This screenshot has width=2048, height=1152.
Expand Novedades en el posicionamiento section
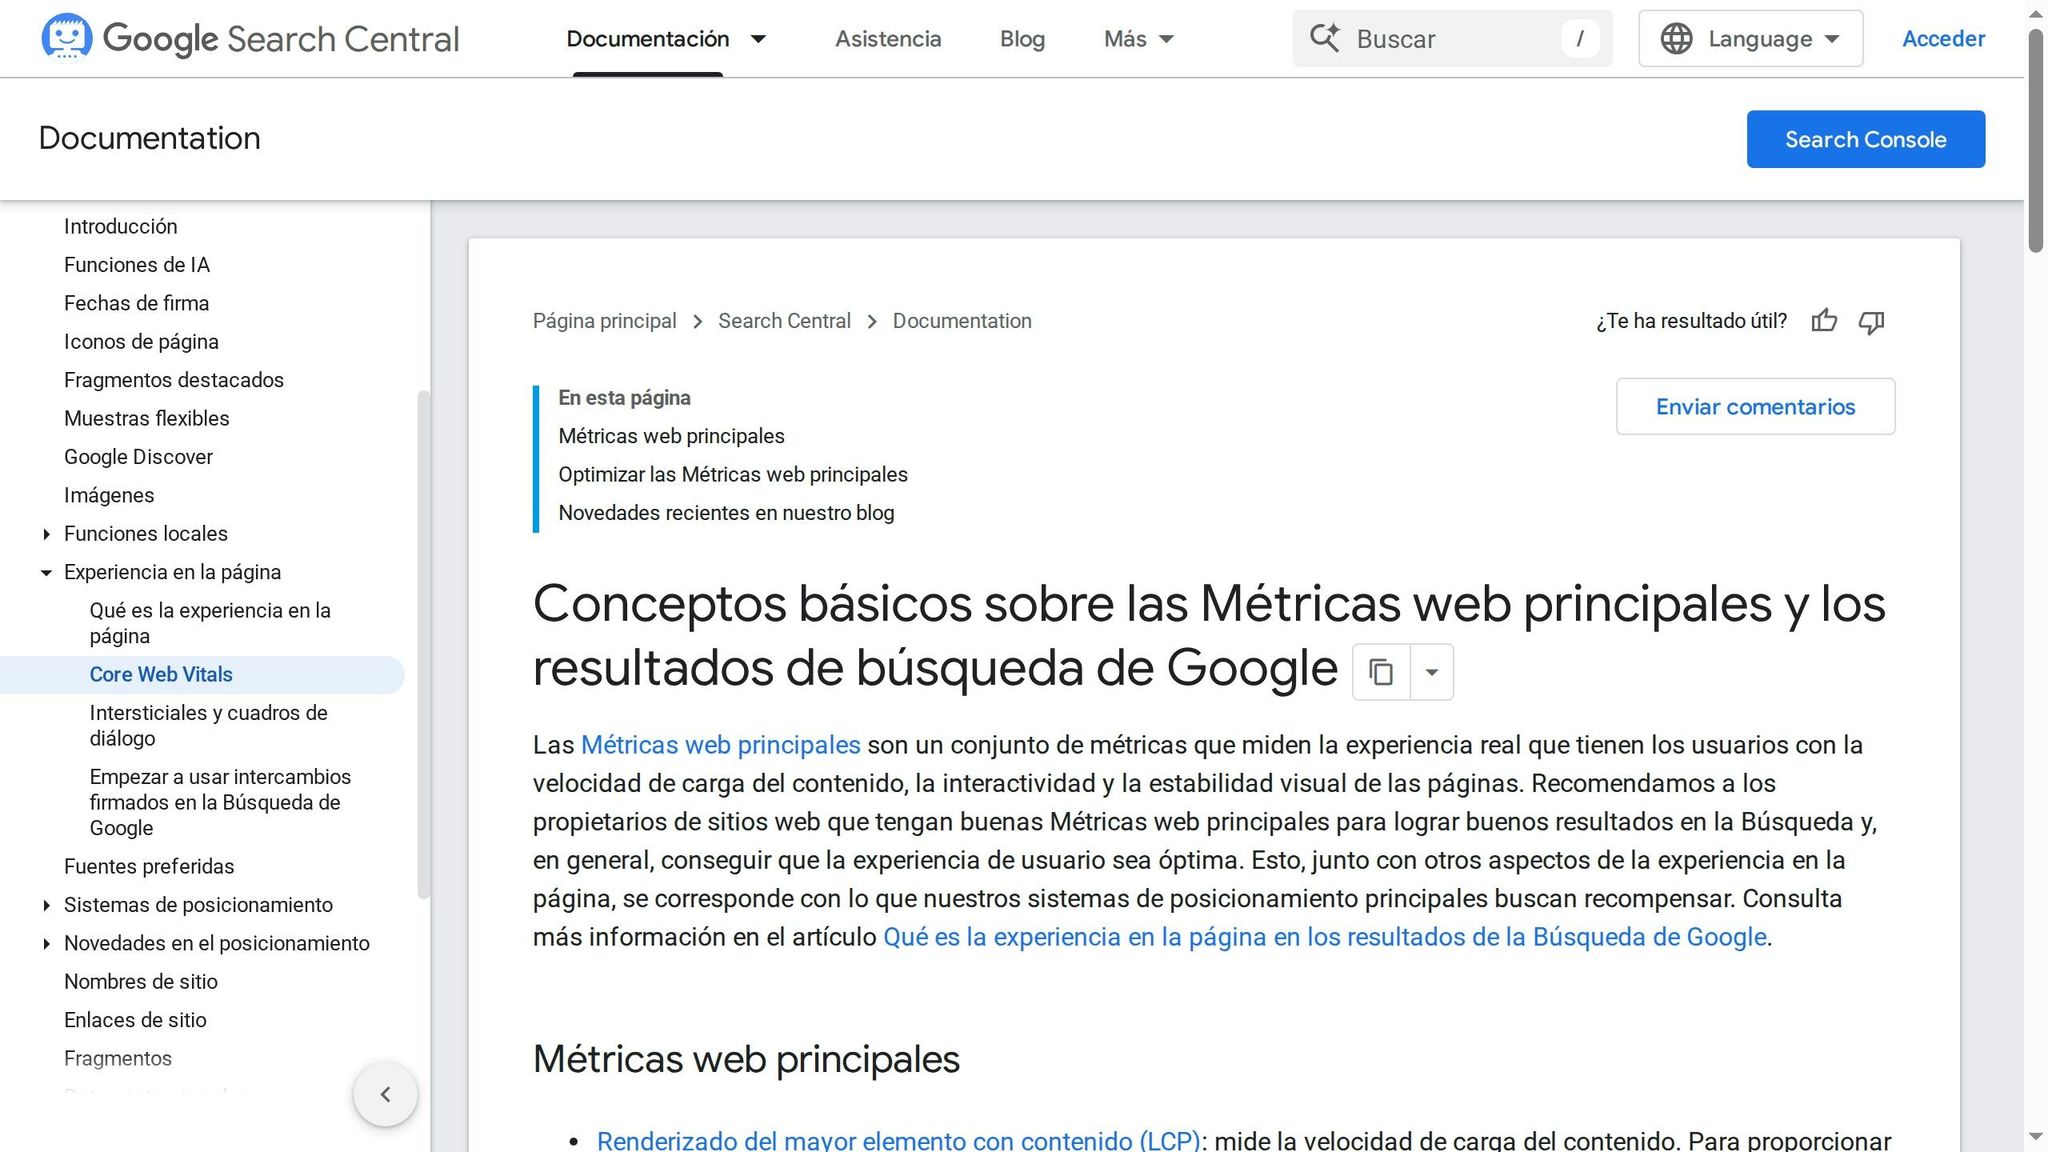(46, 944)
